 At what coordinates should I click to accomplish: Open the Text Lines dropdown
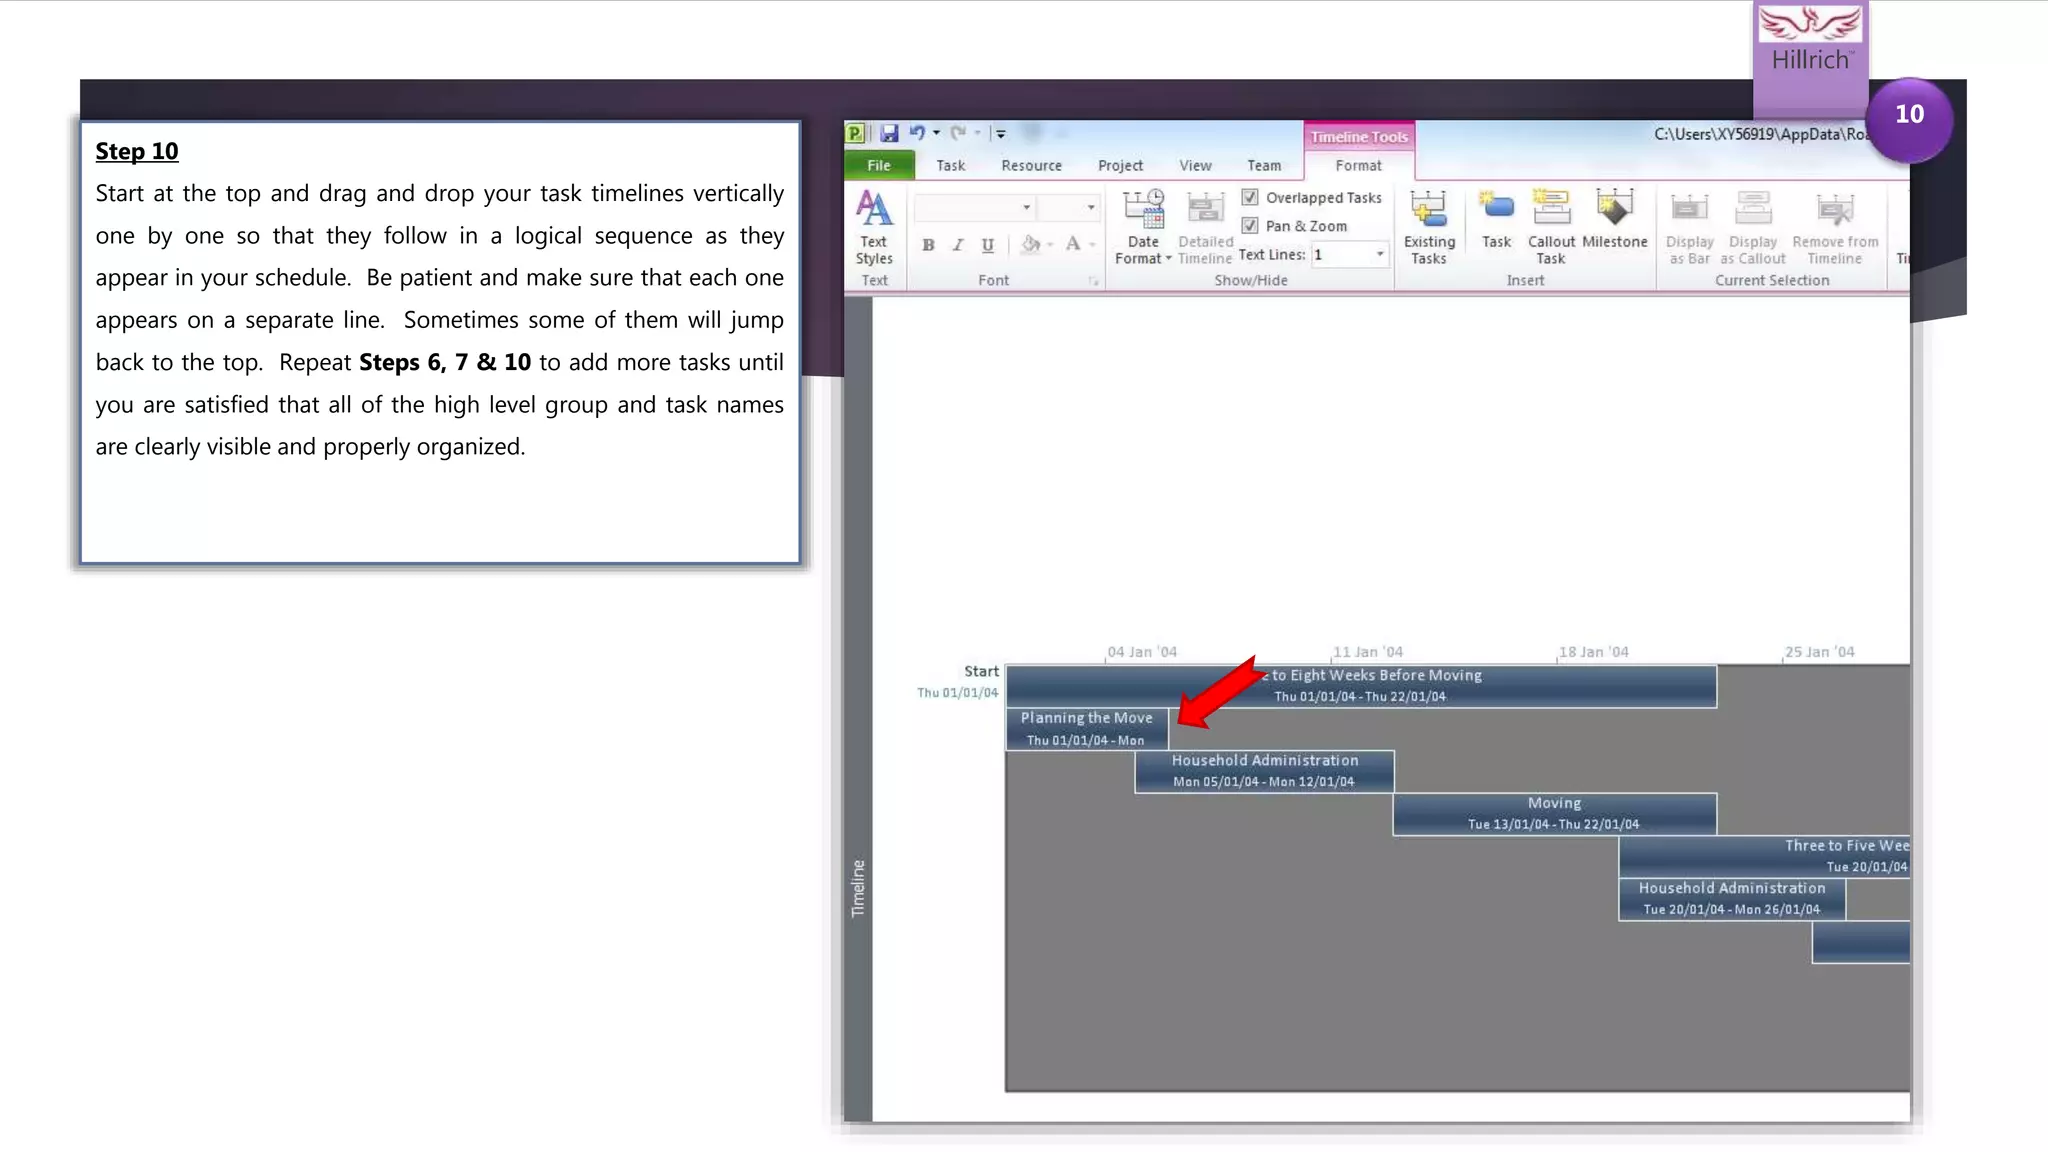pos(1380,255)
